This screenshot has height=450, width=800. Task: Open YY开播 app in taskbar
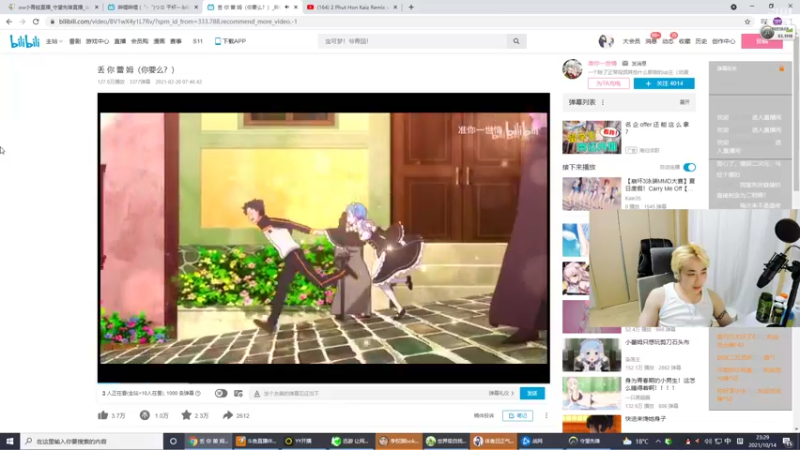tap(303, 441)
